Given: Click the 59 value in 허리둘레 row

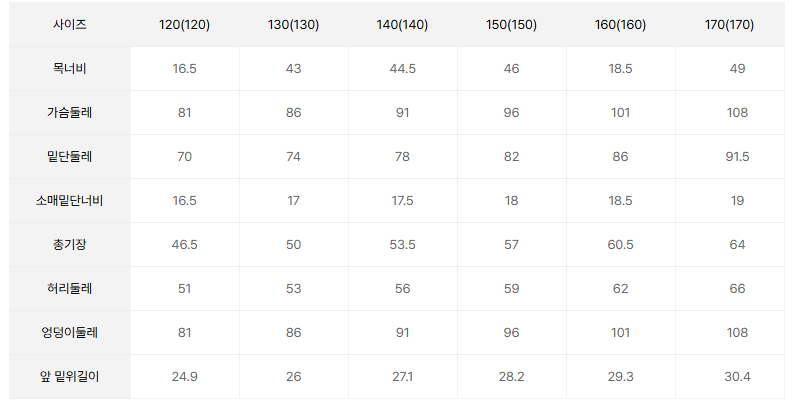Looking at the screenshot, I should (512, 288).
